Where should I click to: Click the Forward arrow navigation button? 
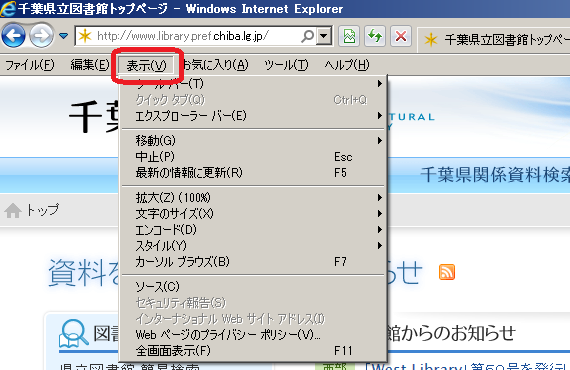[41, 36]
